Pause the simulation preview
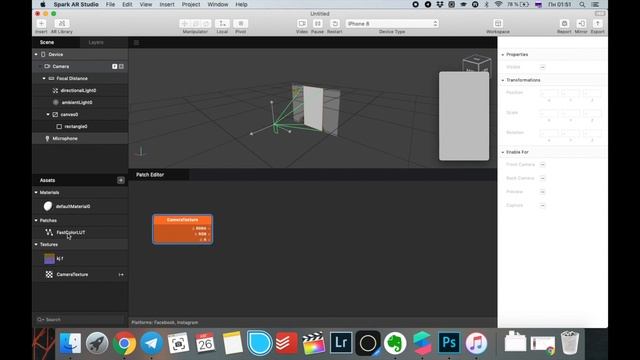640x360 pixels. tap(318, 23)
